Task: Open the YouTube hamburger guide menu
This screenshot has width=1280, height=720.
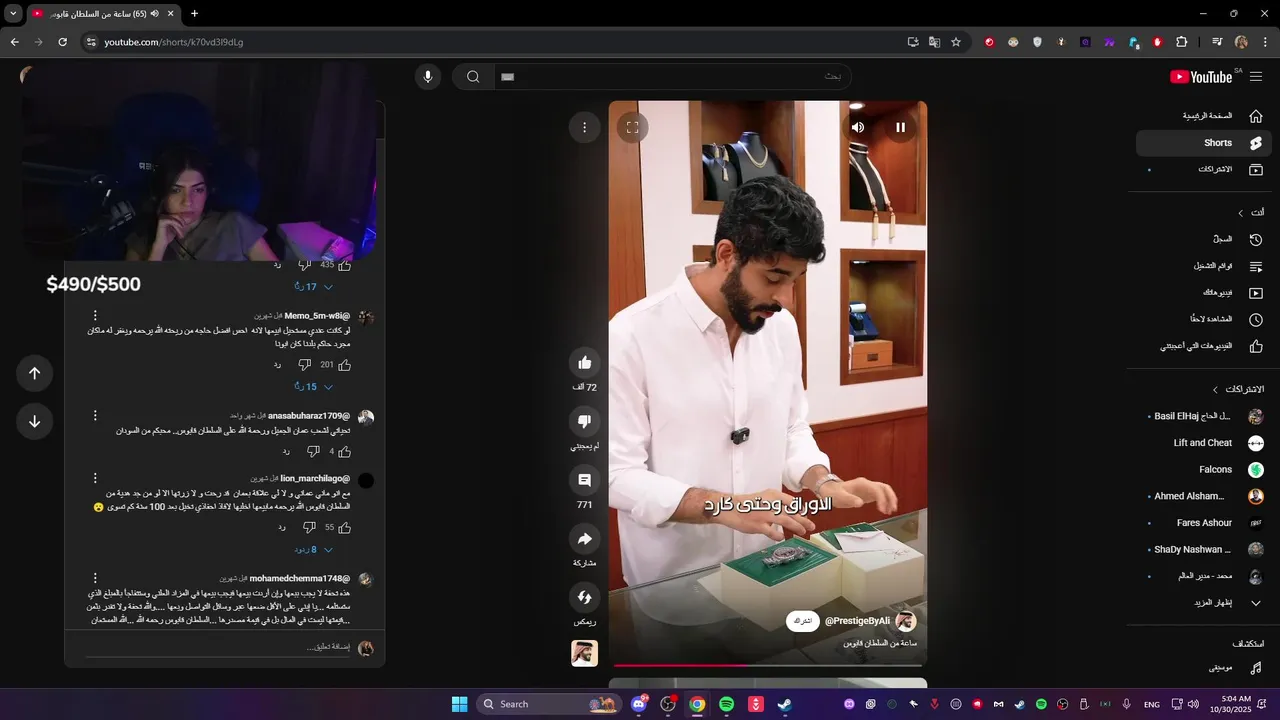Action: 1256,77
